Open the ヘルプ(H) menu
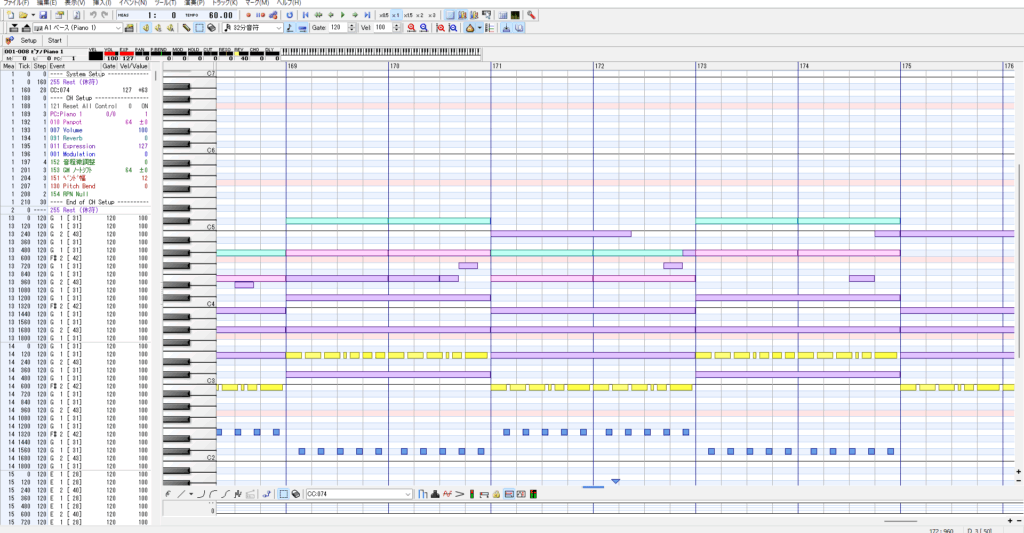This screenshot has width=1024, height=533. point(288,3)
